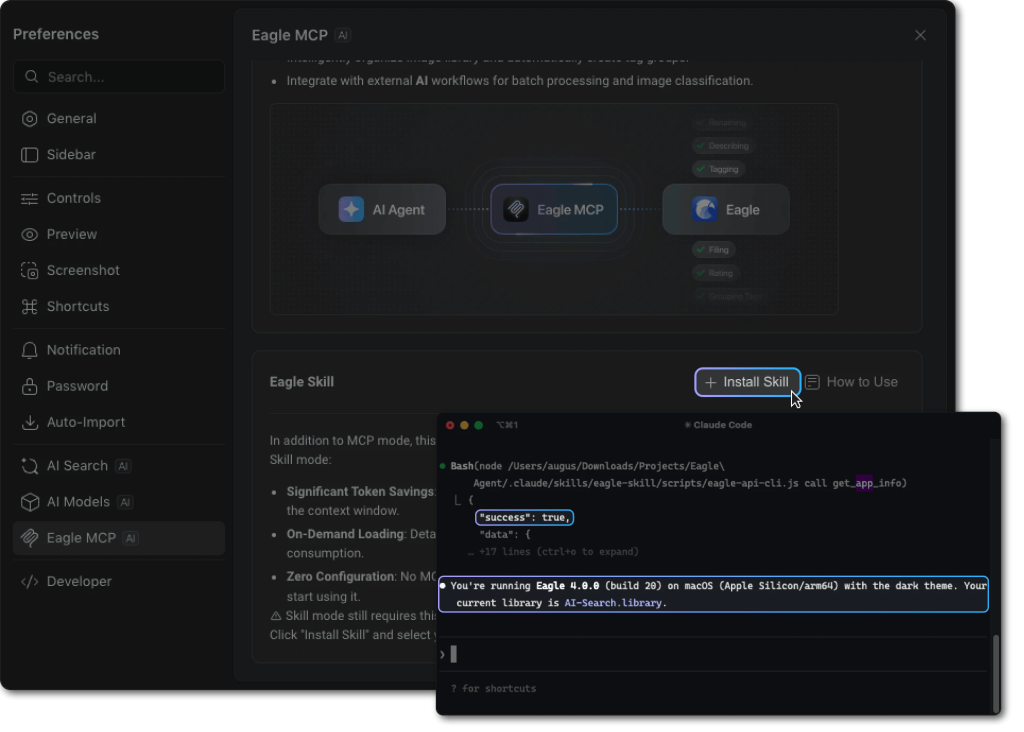Screen dimensions: 1024x732
Task: Click the Notification bell icon
Action: click(x=30, y=351)
